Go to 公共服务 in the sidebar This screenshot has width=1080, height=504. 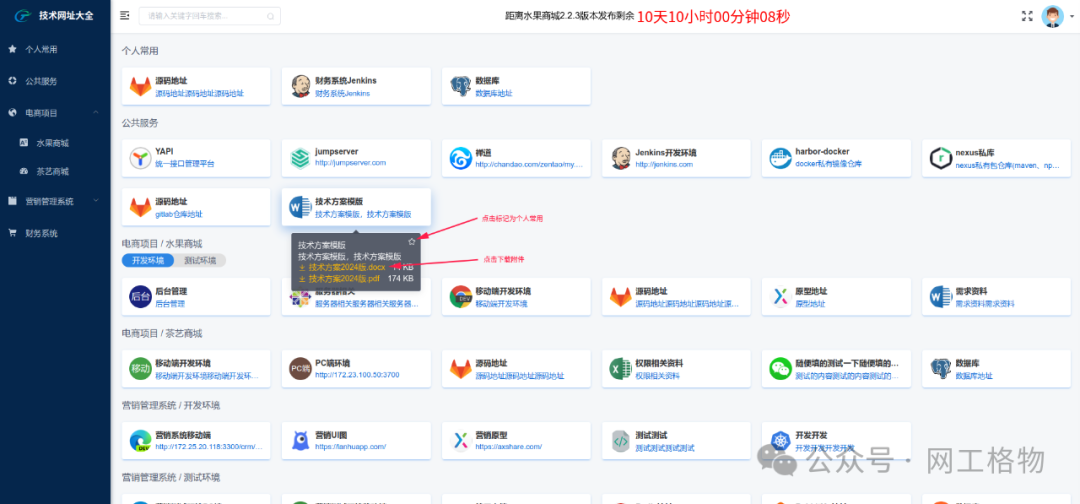pyautogui.click(x=55, y=81)
